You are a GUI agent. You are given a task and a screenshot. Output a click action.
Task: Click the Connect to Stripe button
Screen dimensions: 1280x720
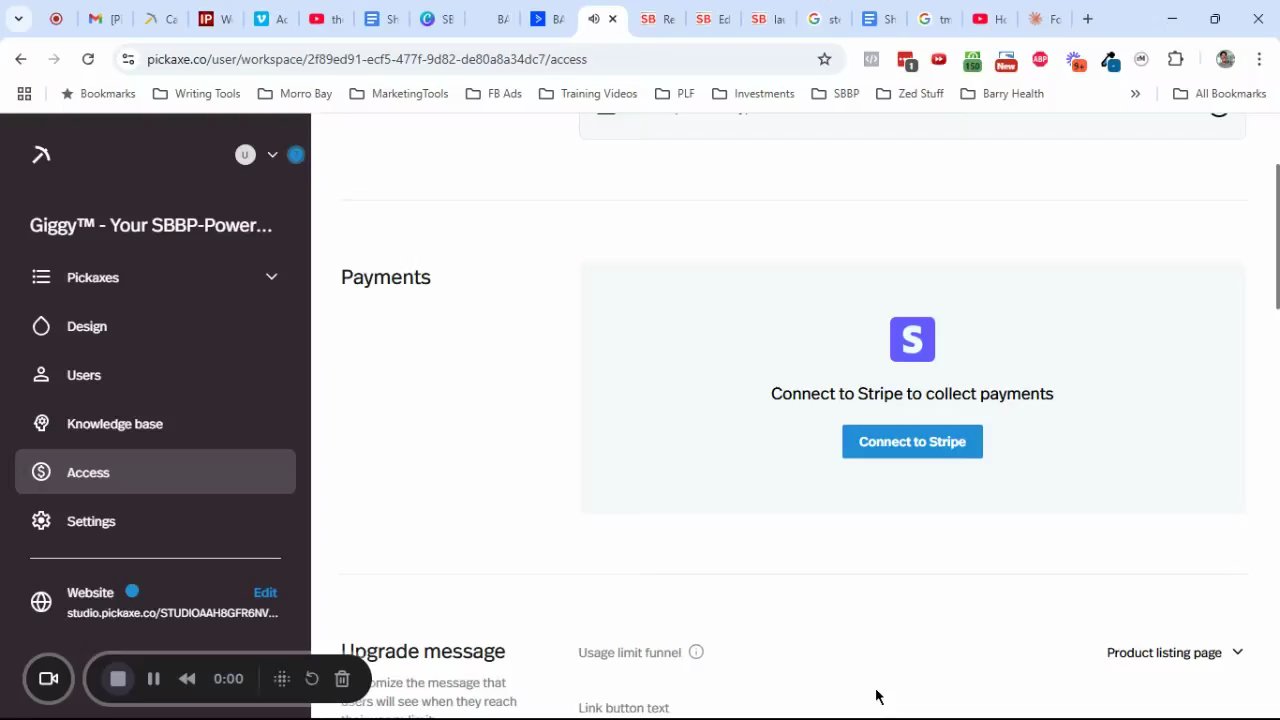912,441
